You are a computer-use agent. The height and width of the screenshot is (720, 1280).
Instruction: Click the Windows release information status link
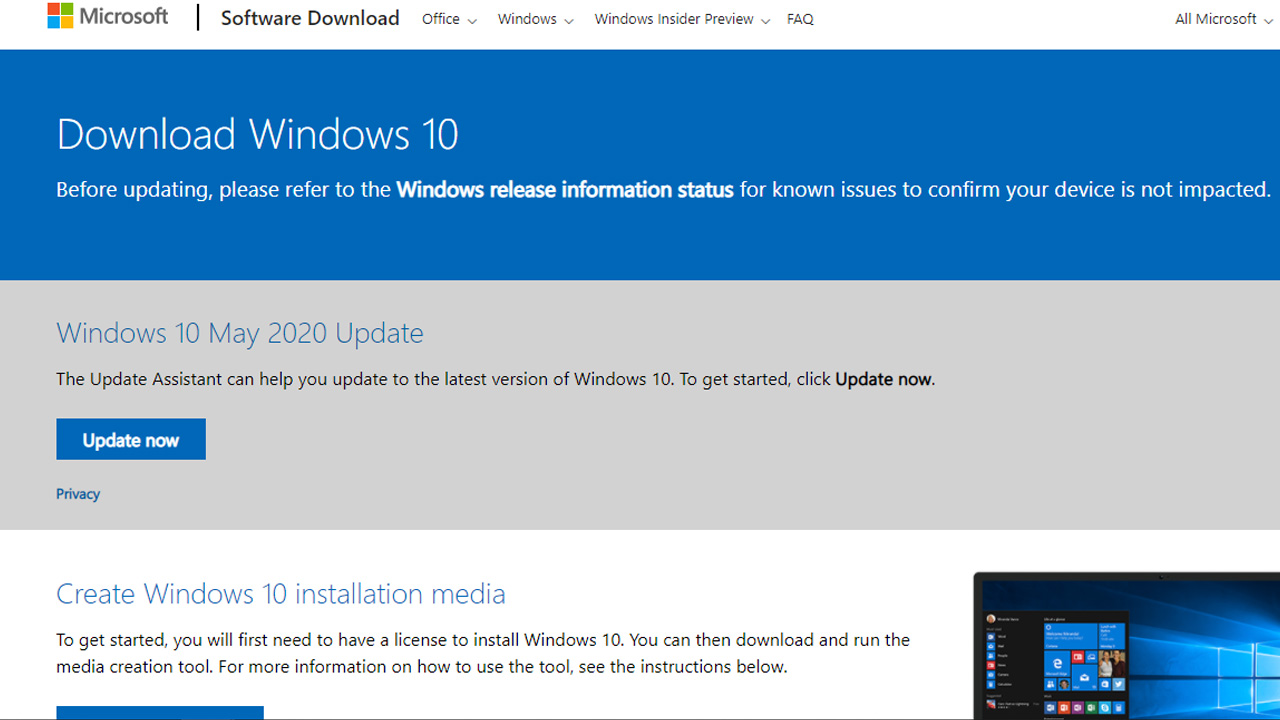point(564,189)
